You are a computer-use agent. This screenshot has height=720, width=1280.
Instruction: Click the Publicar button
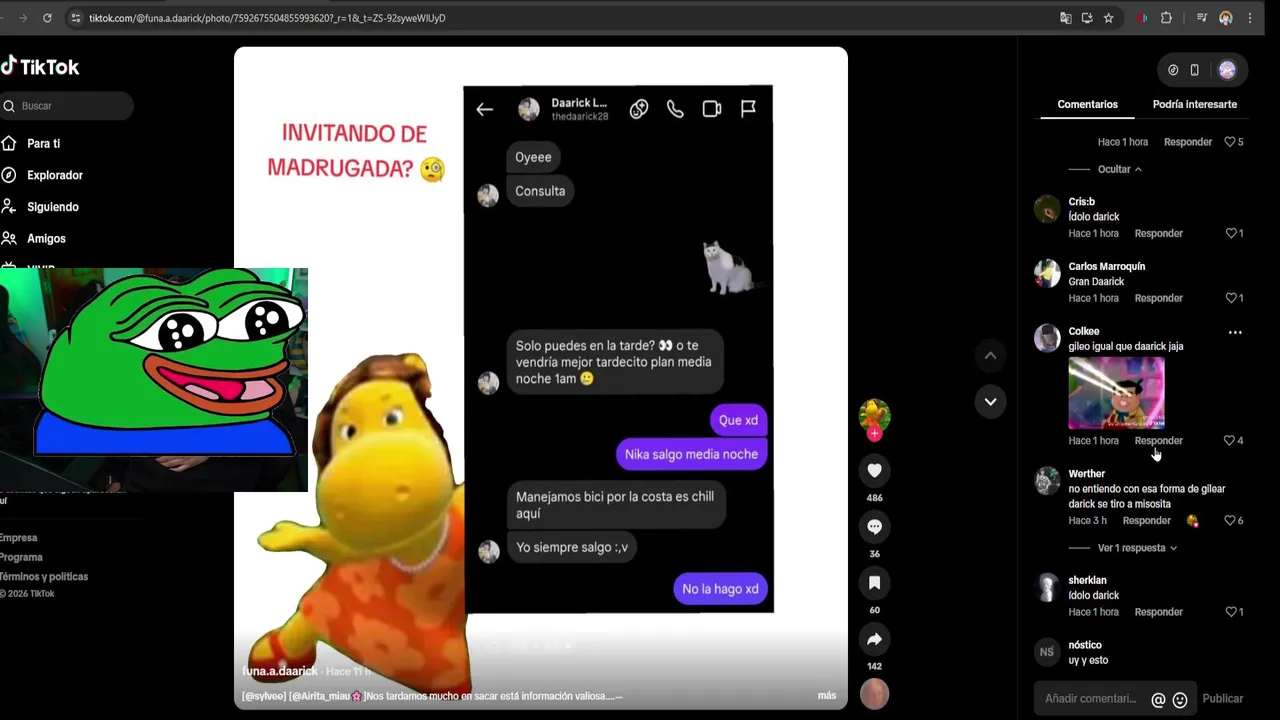pos(1222,699)
